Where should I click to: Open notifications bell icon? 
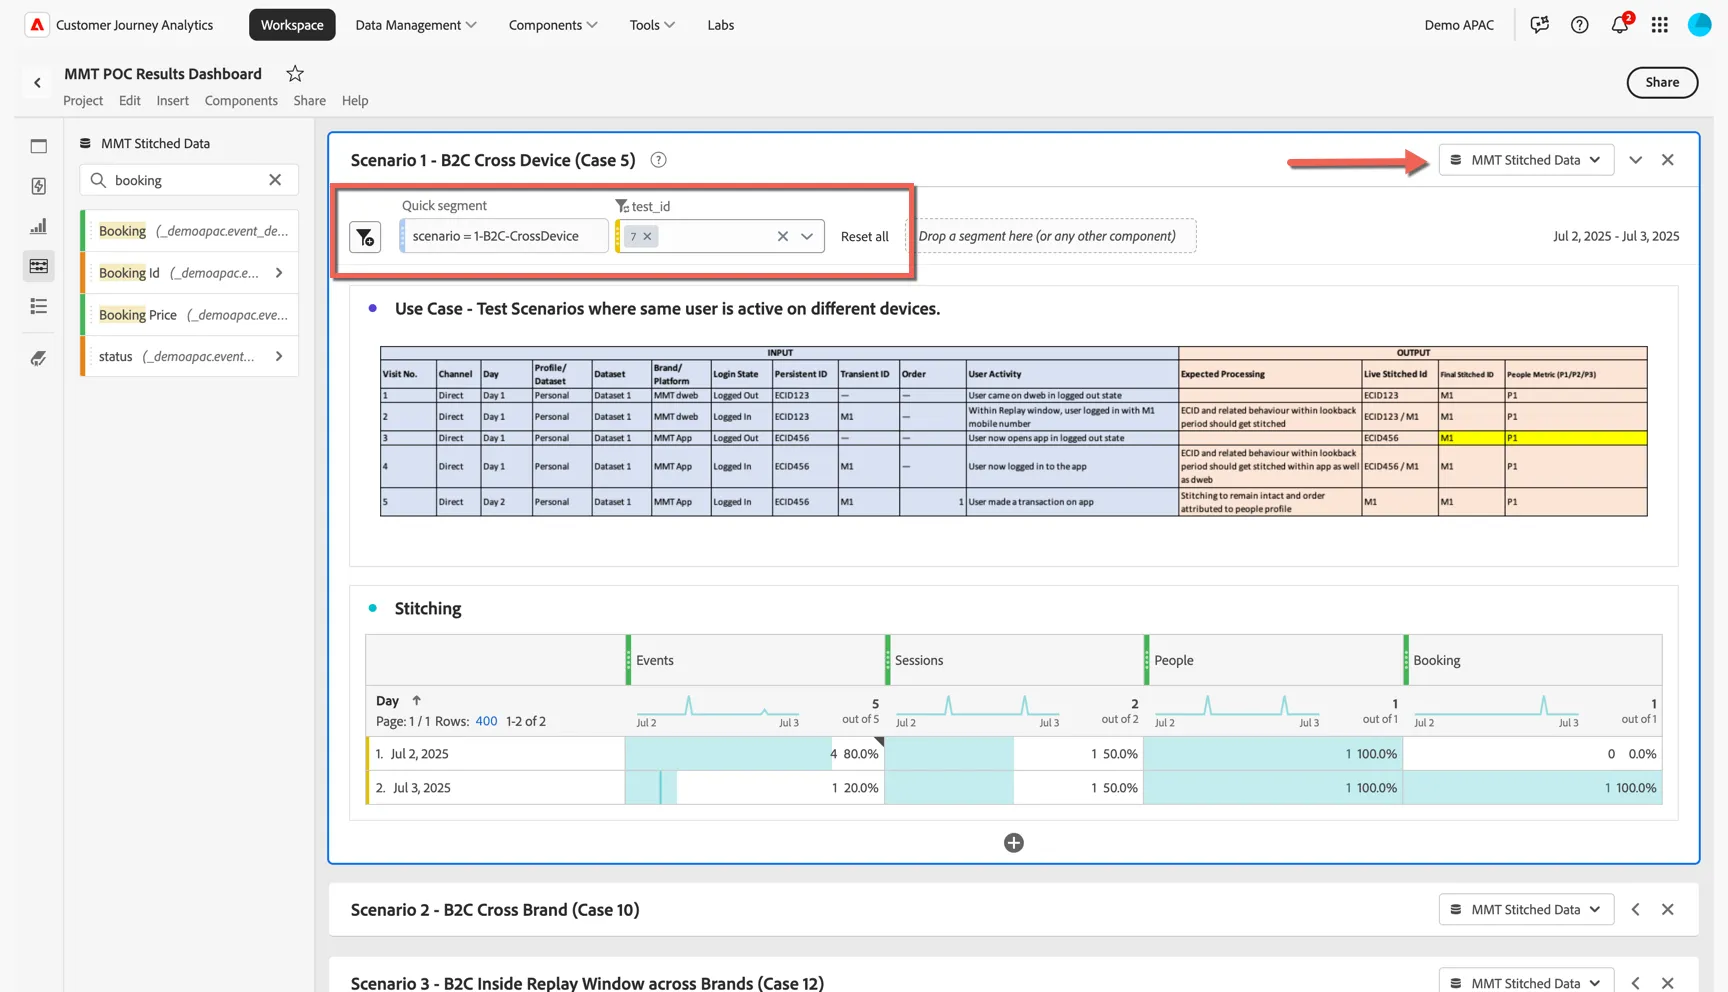click(1619, 25)
